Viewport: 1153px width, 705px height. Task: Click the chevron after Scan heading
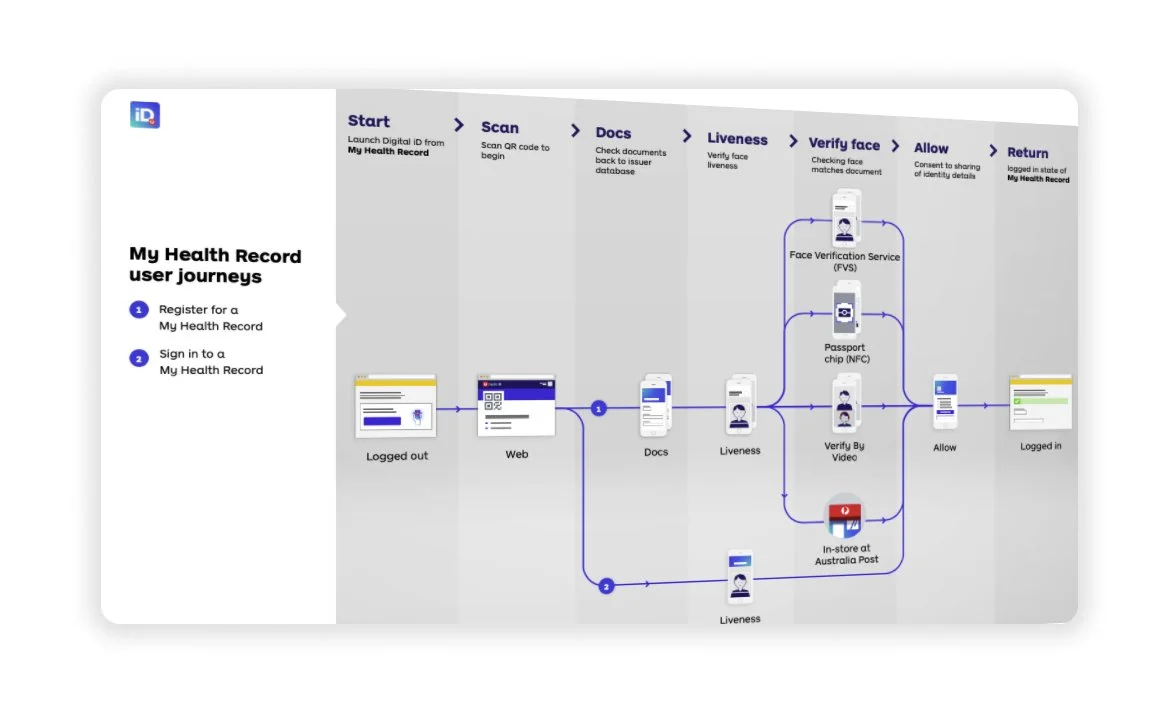(x=575, y=130)
